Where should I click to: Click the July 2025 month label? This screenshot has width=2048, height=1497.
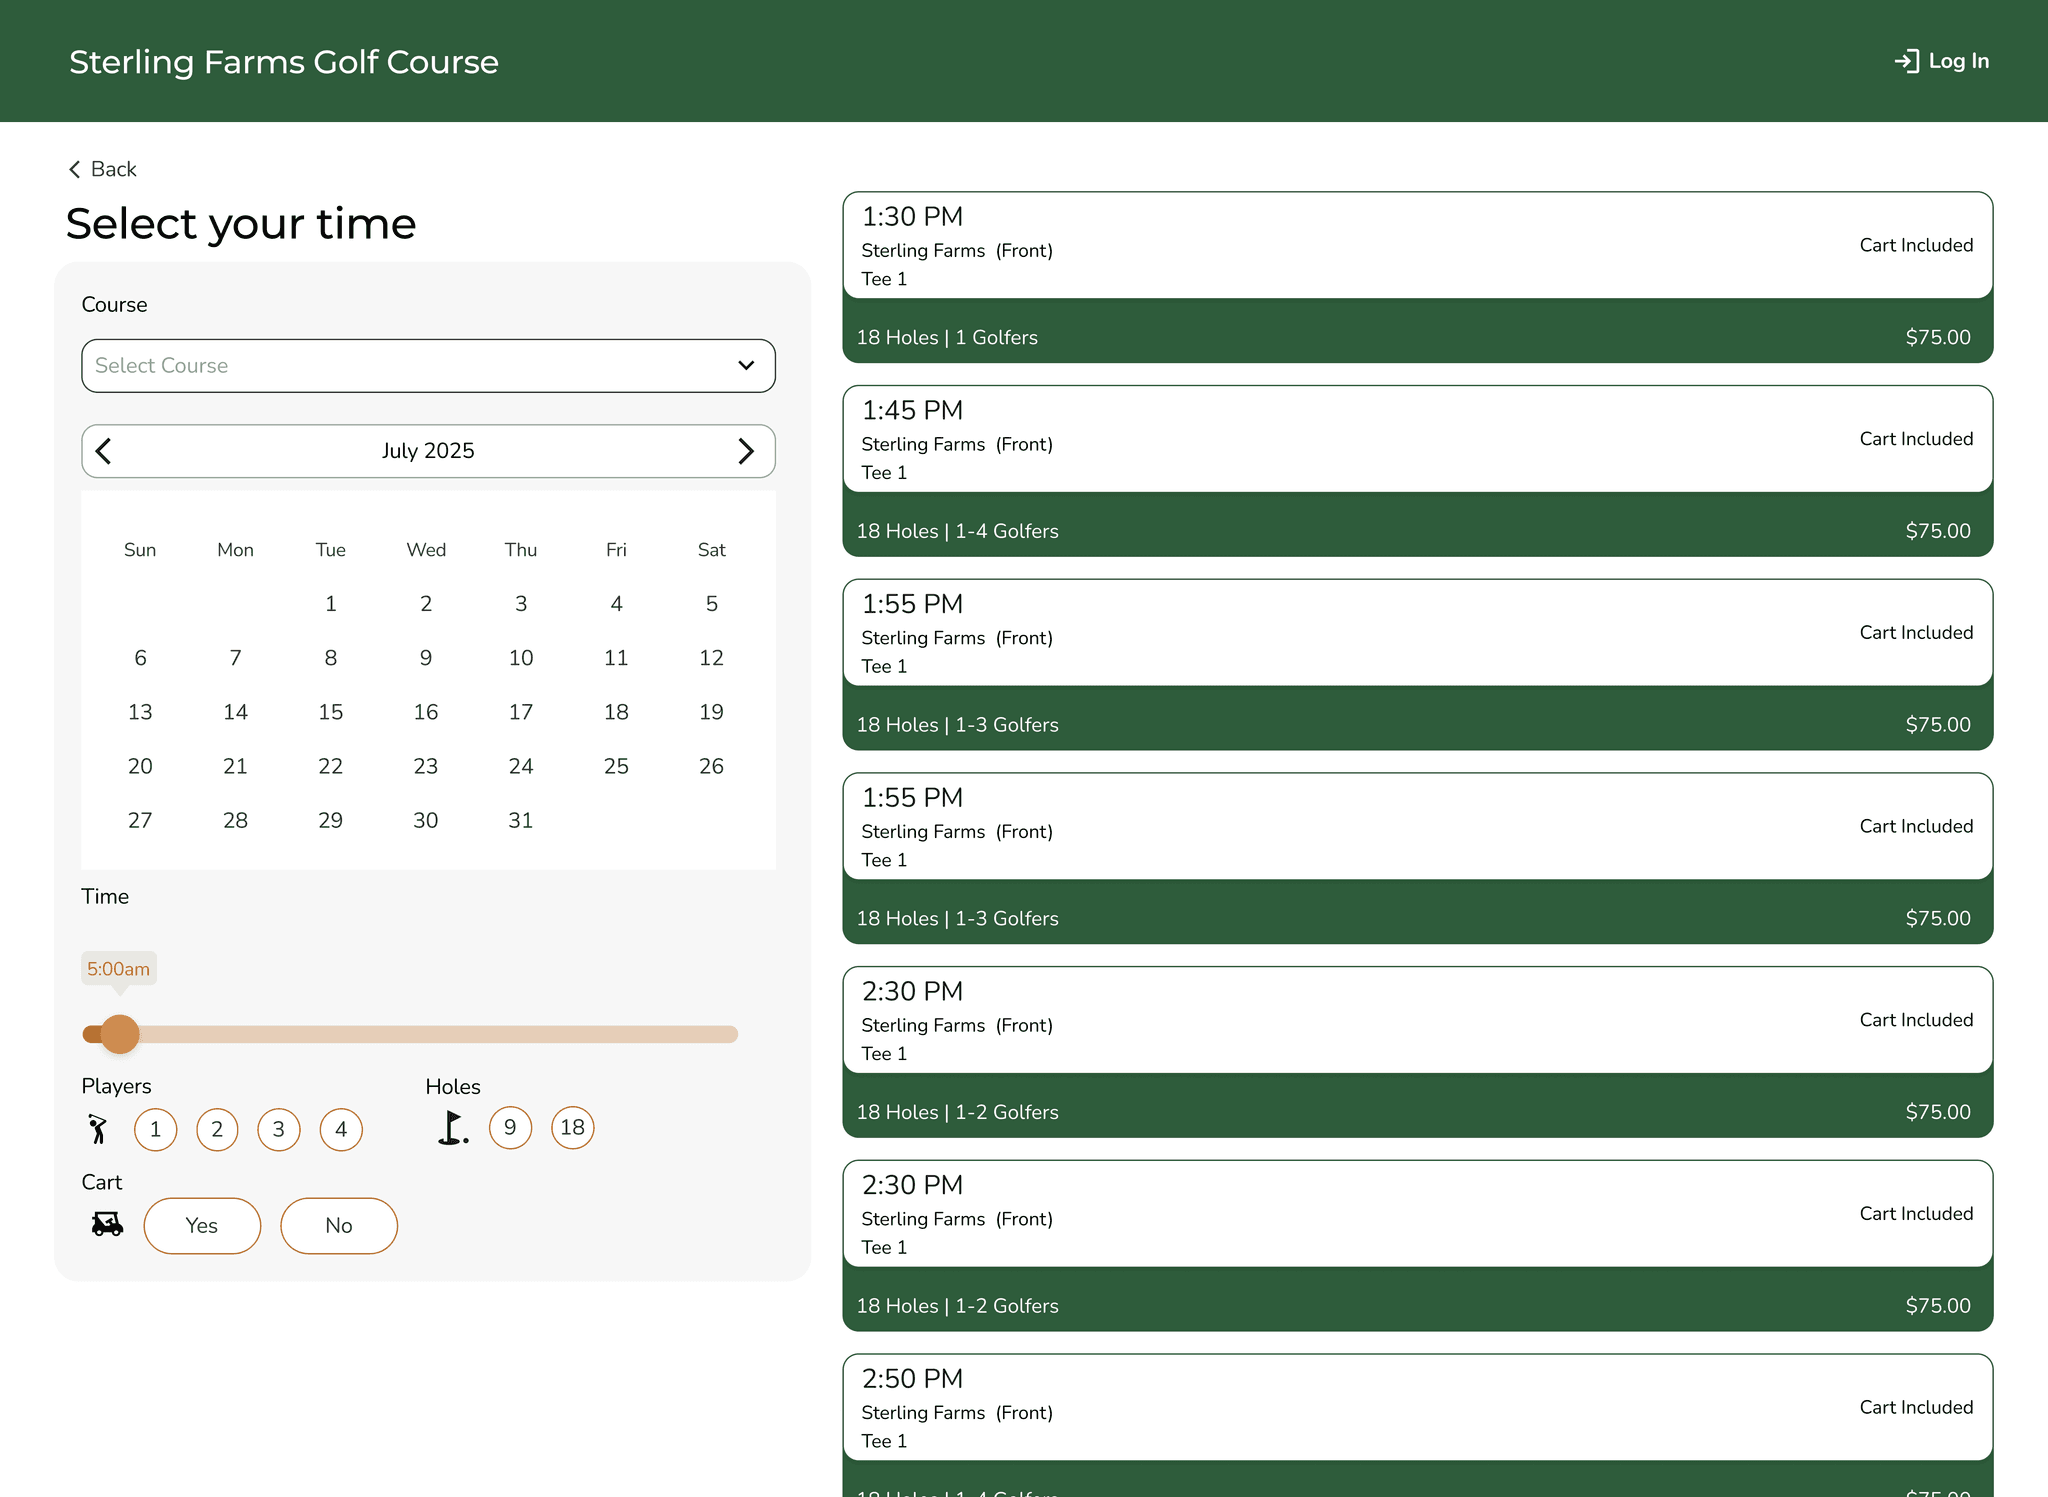click(428, 451)
